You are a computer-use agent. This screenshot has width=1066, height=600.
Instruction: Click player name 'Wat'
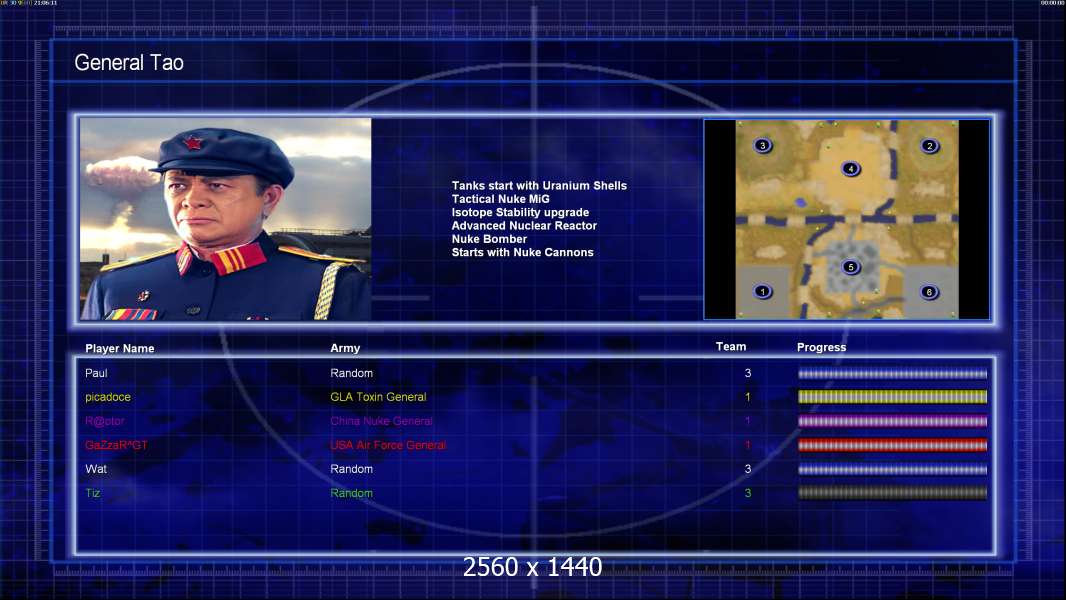pyautogui.click(x=96, y=469)
